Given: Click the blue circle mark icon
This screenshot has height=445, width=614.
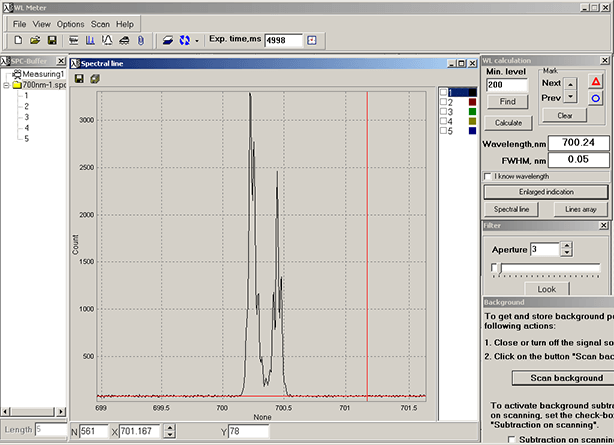Looking at the screenshot, I should [x=596, y=97].
